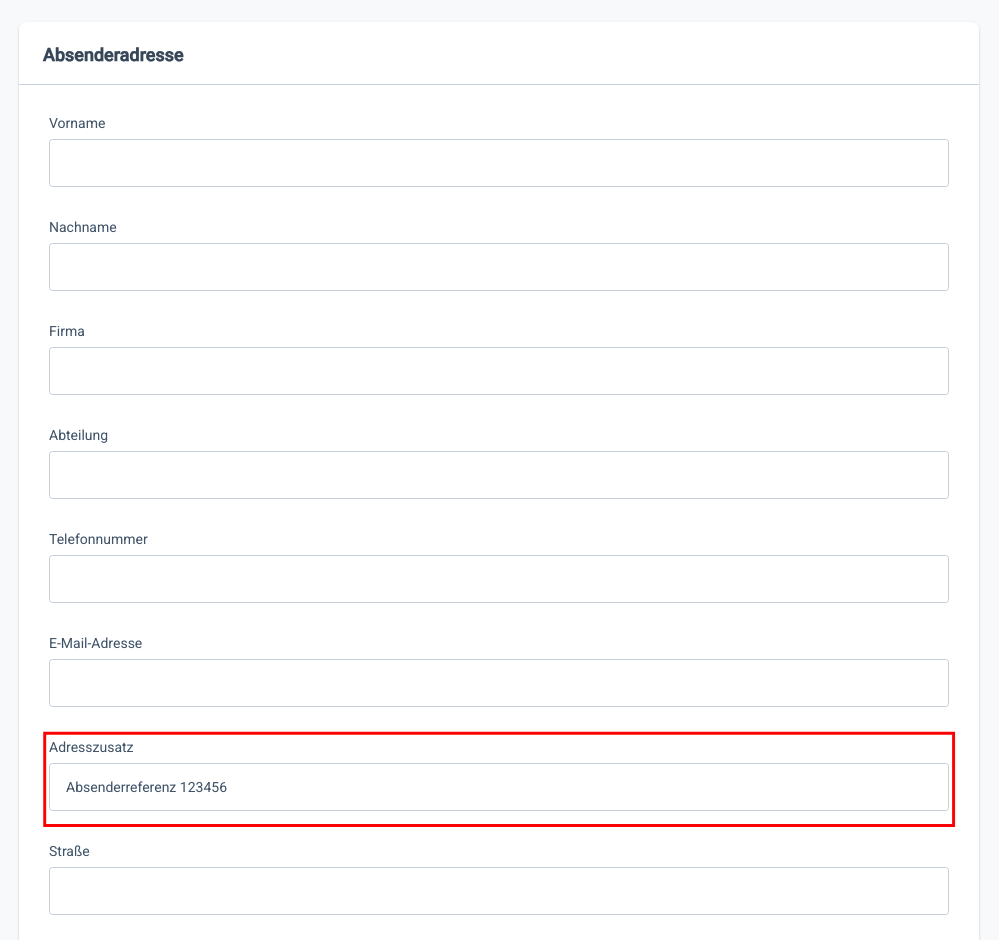Click the Abteilung label text
999x940 pixels.
(x=78, y=436)
